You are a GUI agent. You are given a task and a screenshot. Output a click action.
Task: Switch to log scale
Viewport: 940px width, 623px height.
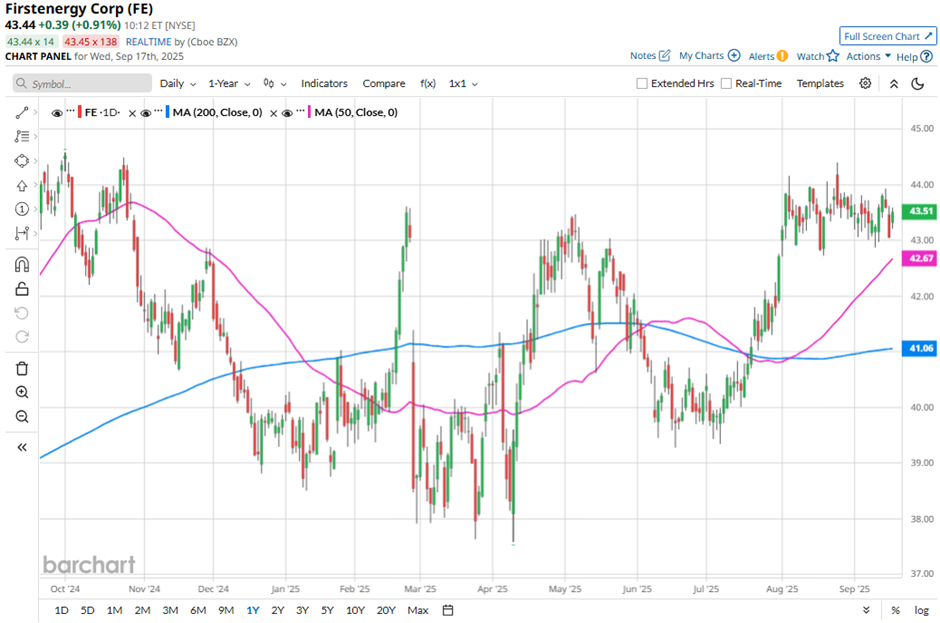921,610
